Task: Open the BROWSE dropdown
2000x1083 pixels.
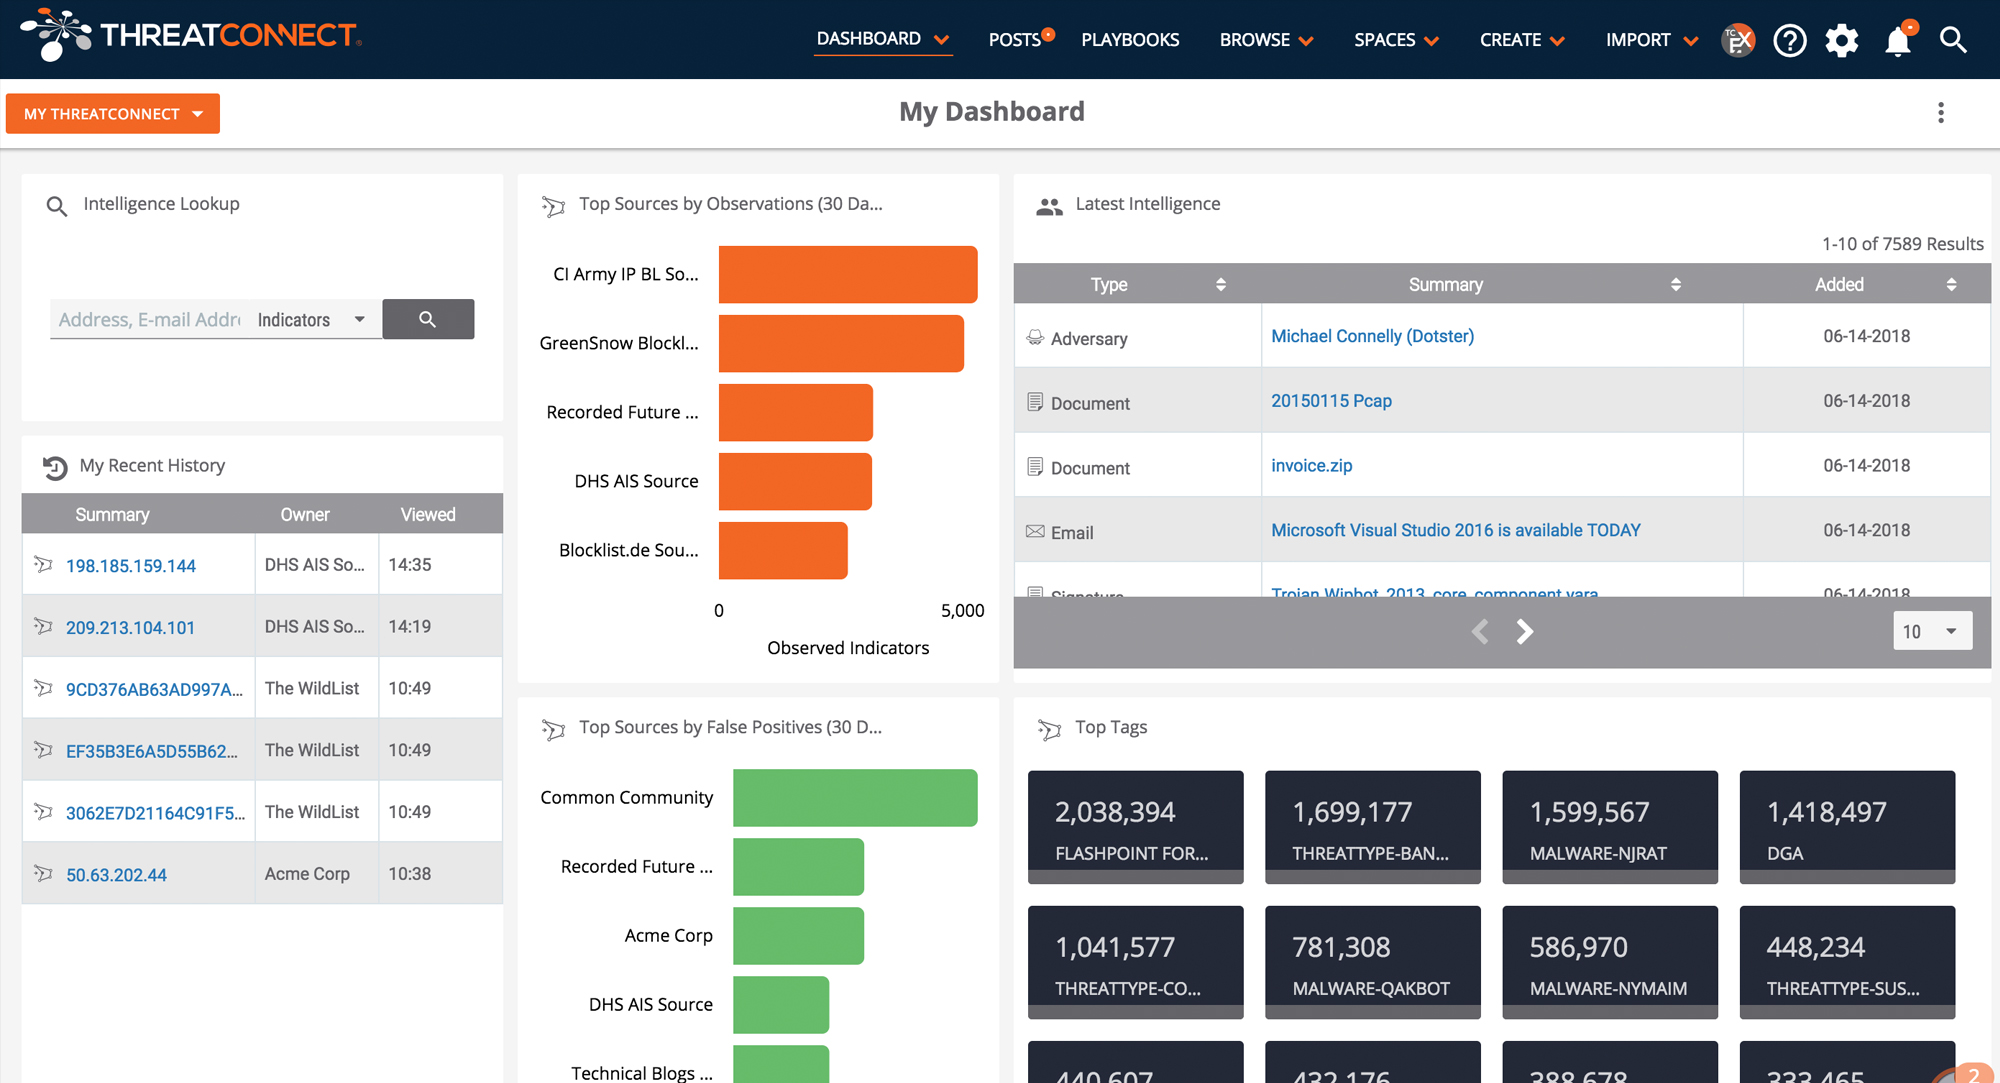Action: (x=1266, y=40)
